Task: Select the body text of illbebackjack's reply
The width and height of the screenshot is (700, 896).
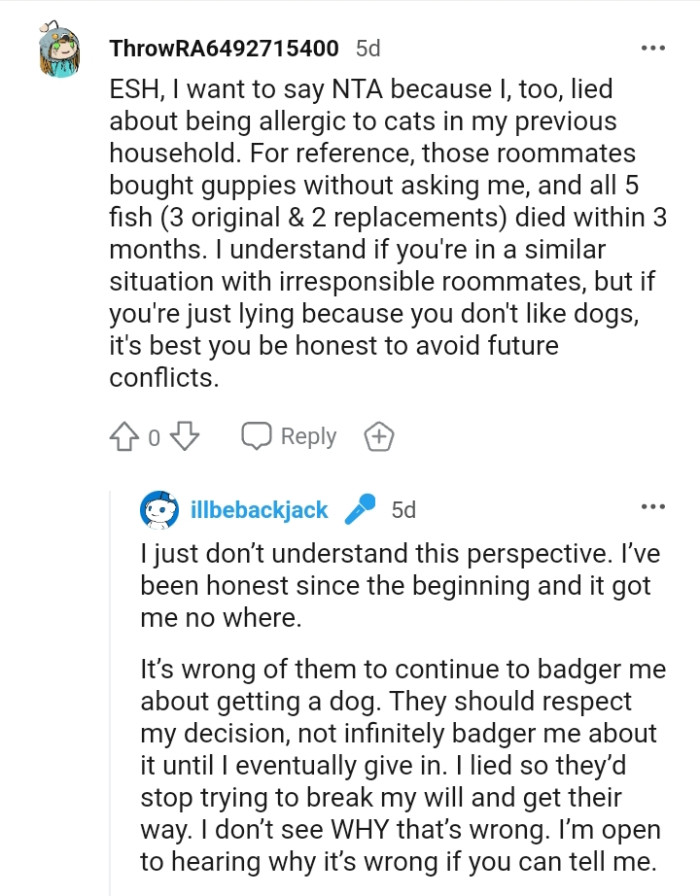Action: click(400, 700)
